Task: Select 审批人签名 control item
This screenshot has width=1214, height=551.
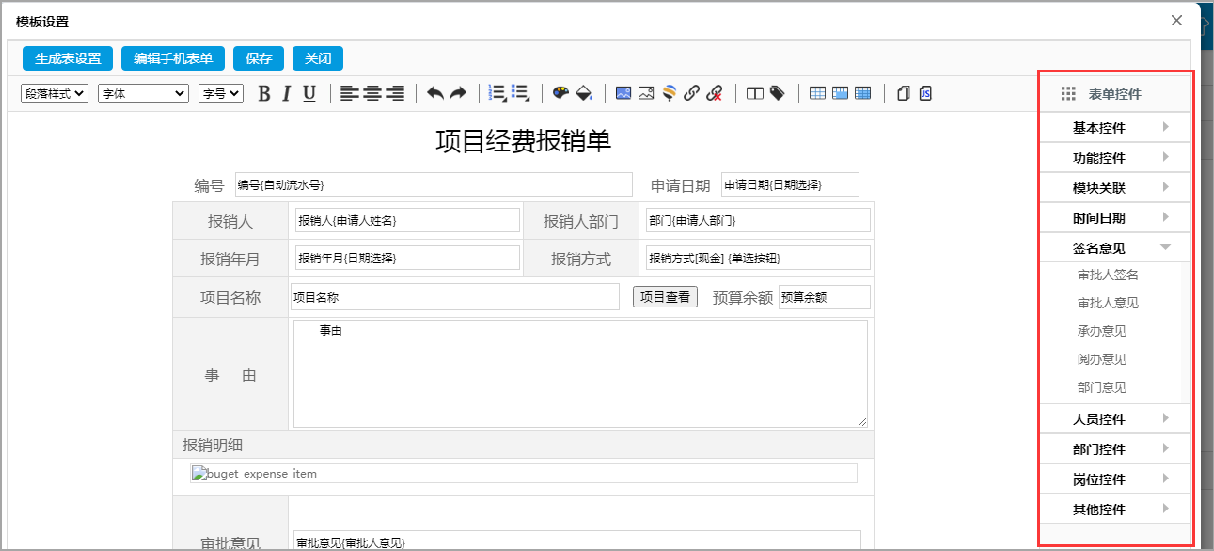Action: 1108,275
